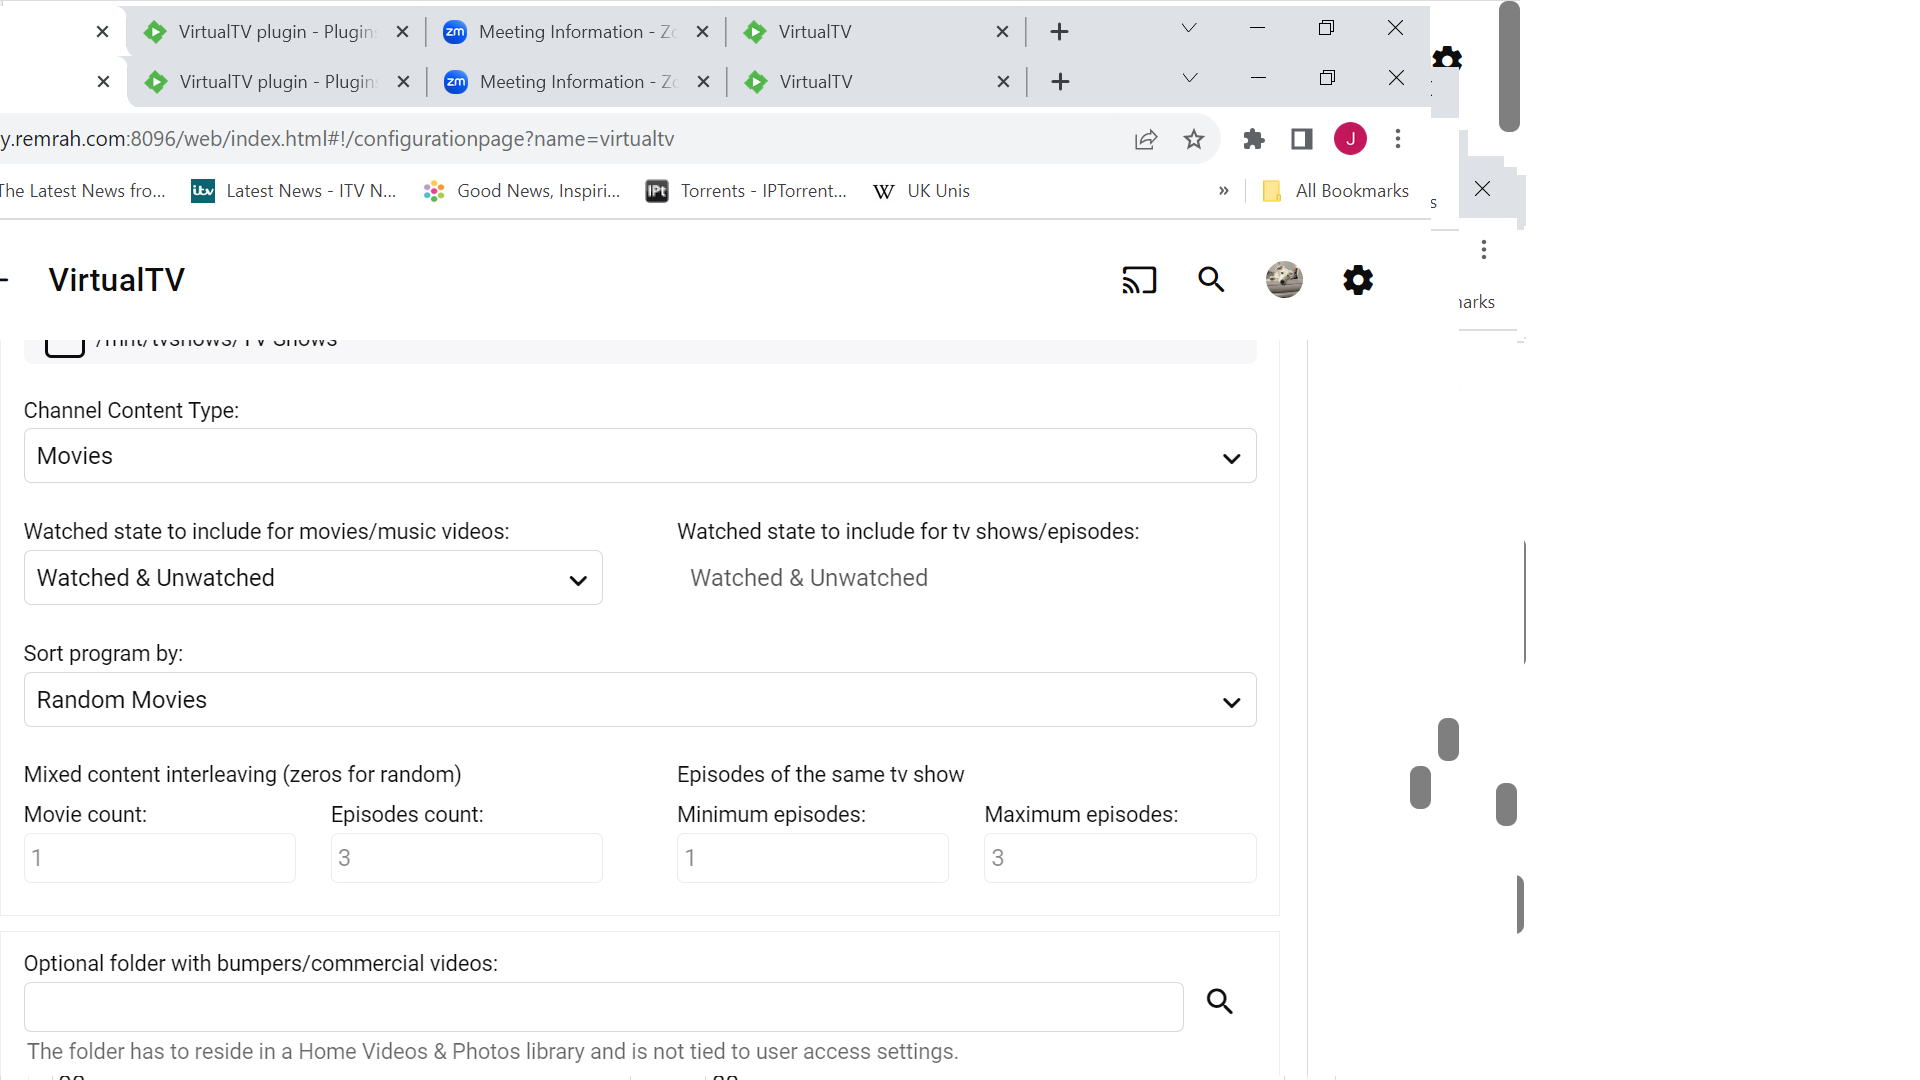Viewport: 1920px width, 1080px height.
Task: Tick the TV Shows folder checkbox
Action: [x=65, y=345]
